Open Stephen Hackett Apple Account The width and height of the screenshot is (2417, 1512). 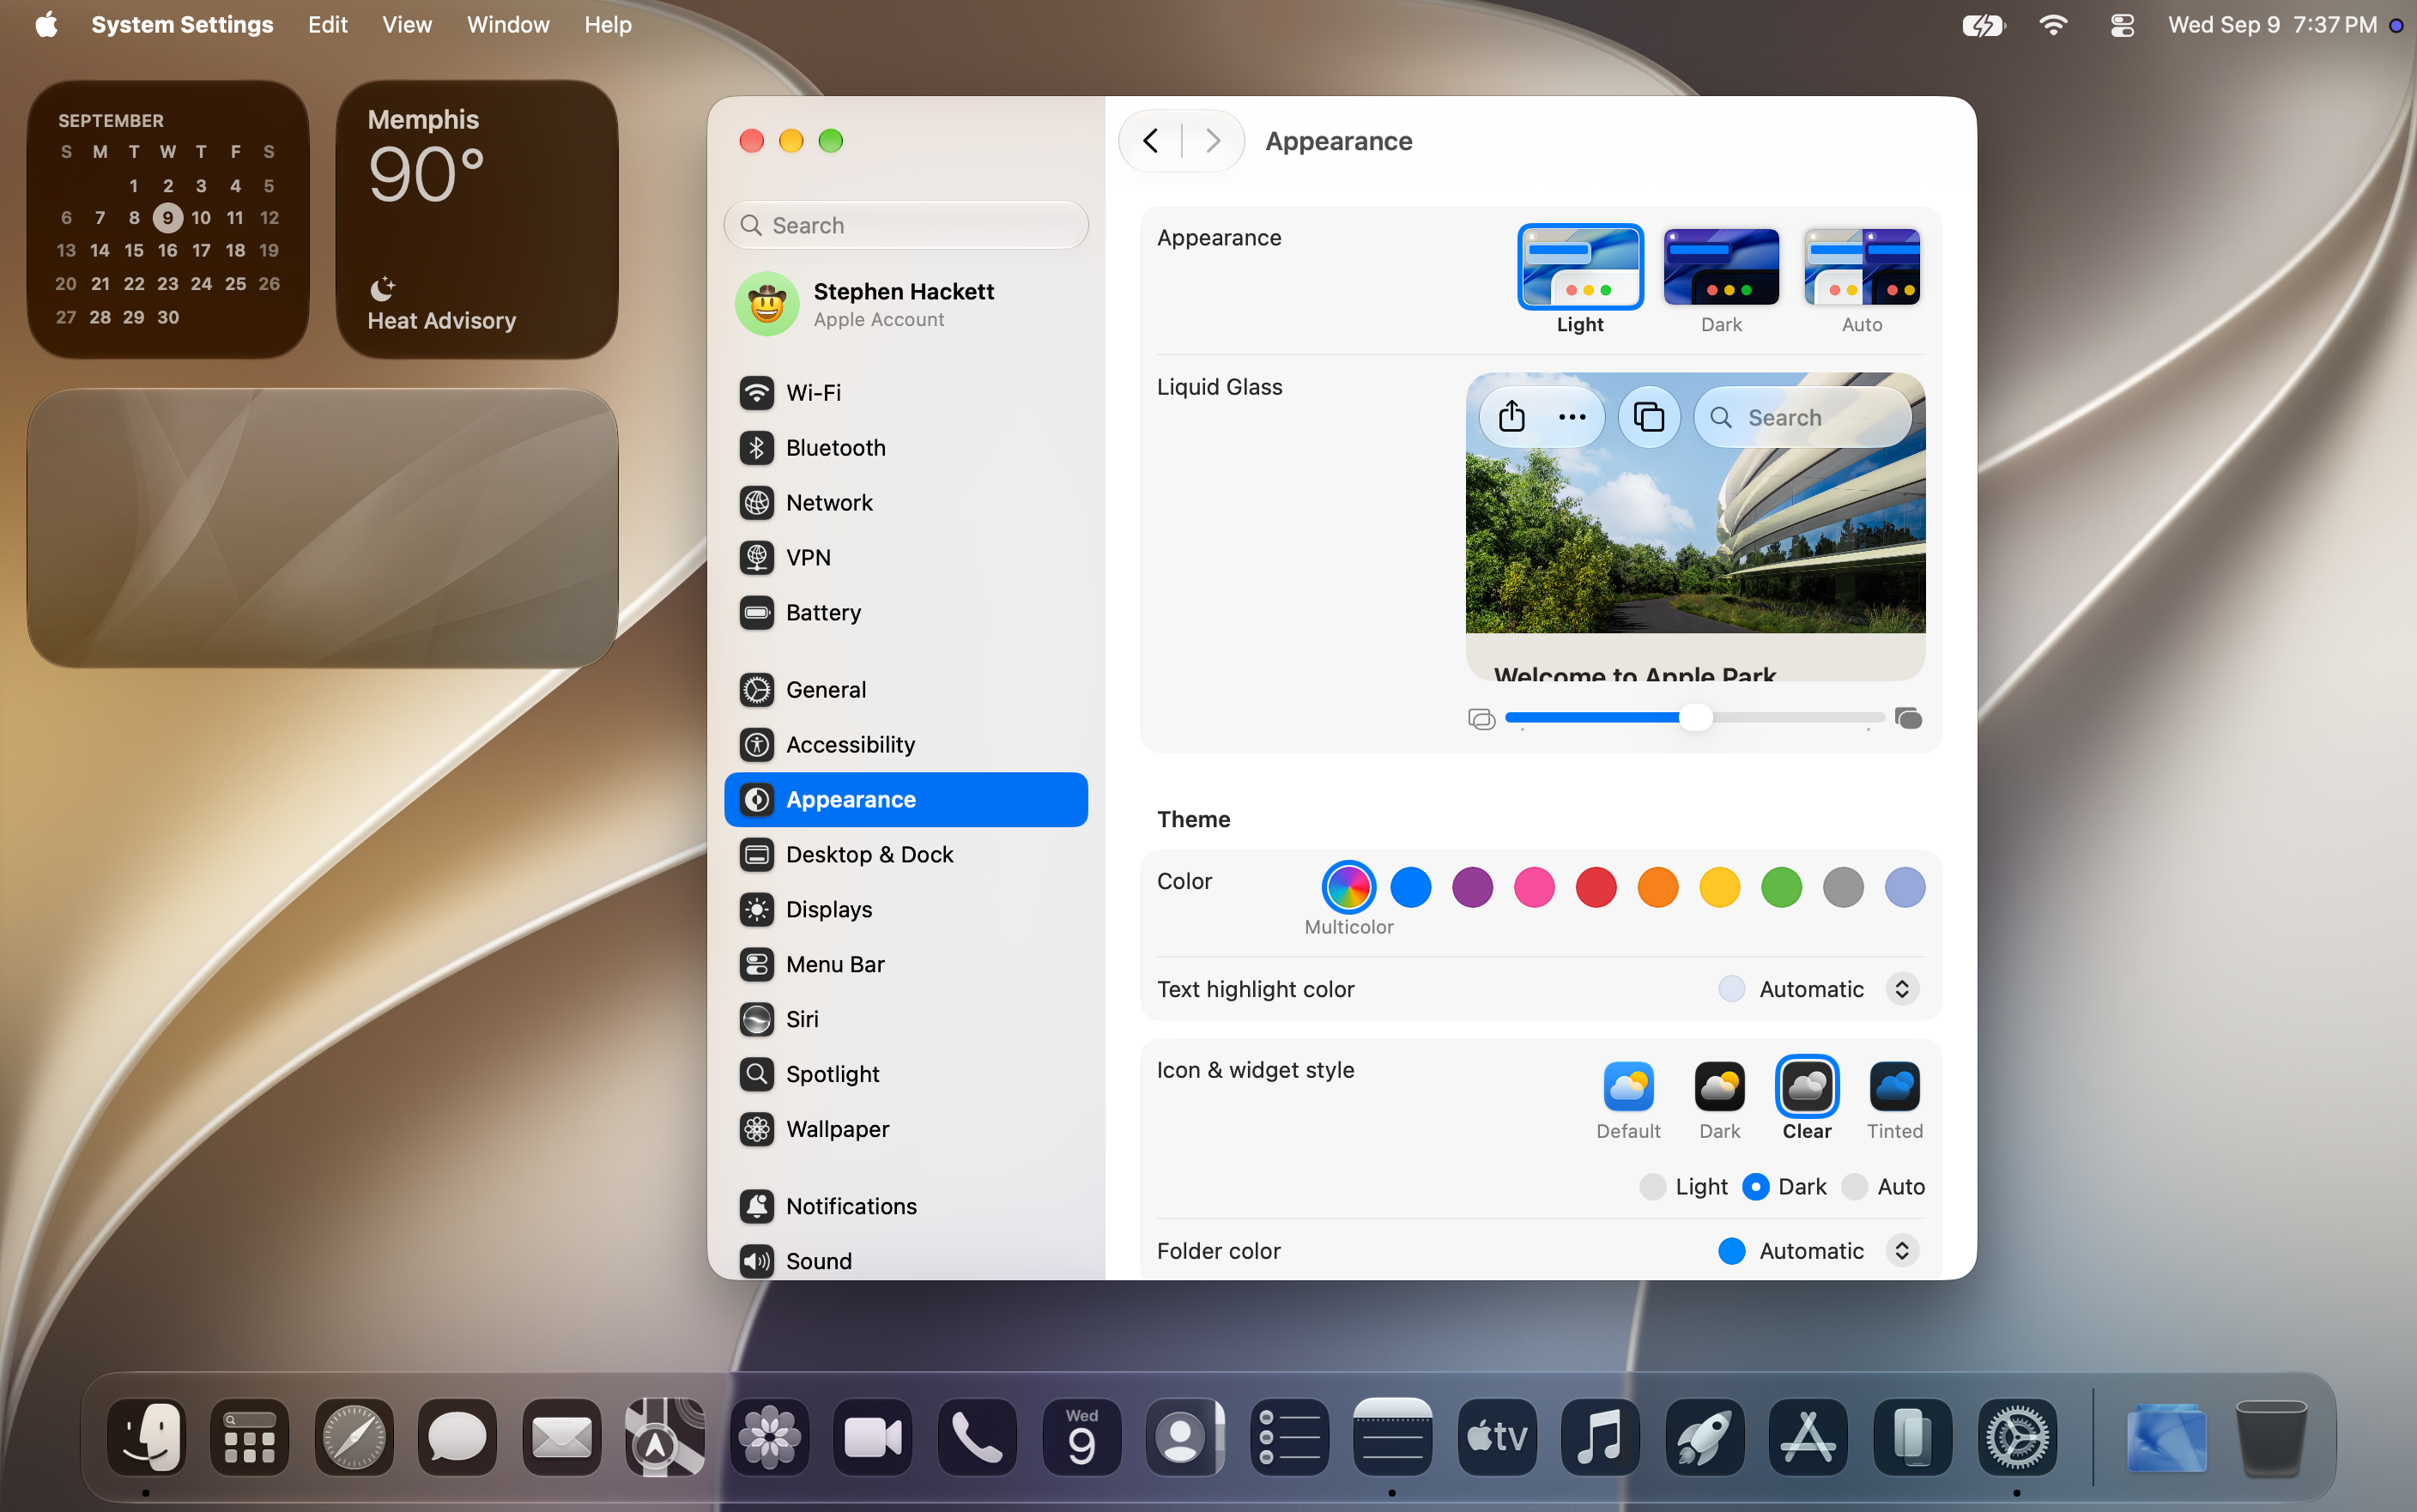coord(905,304)
